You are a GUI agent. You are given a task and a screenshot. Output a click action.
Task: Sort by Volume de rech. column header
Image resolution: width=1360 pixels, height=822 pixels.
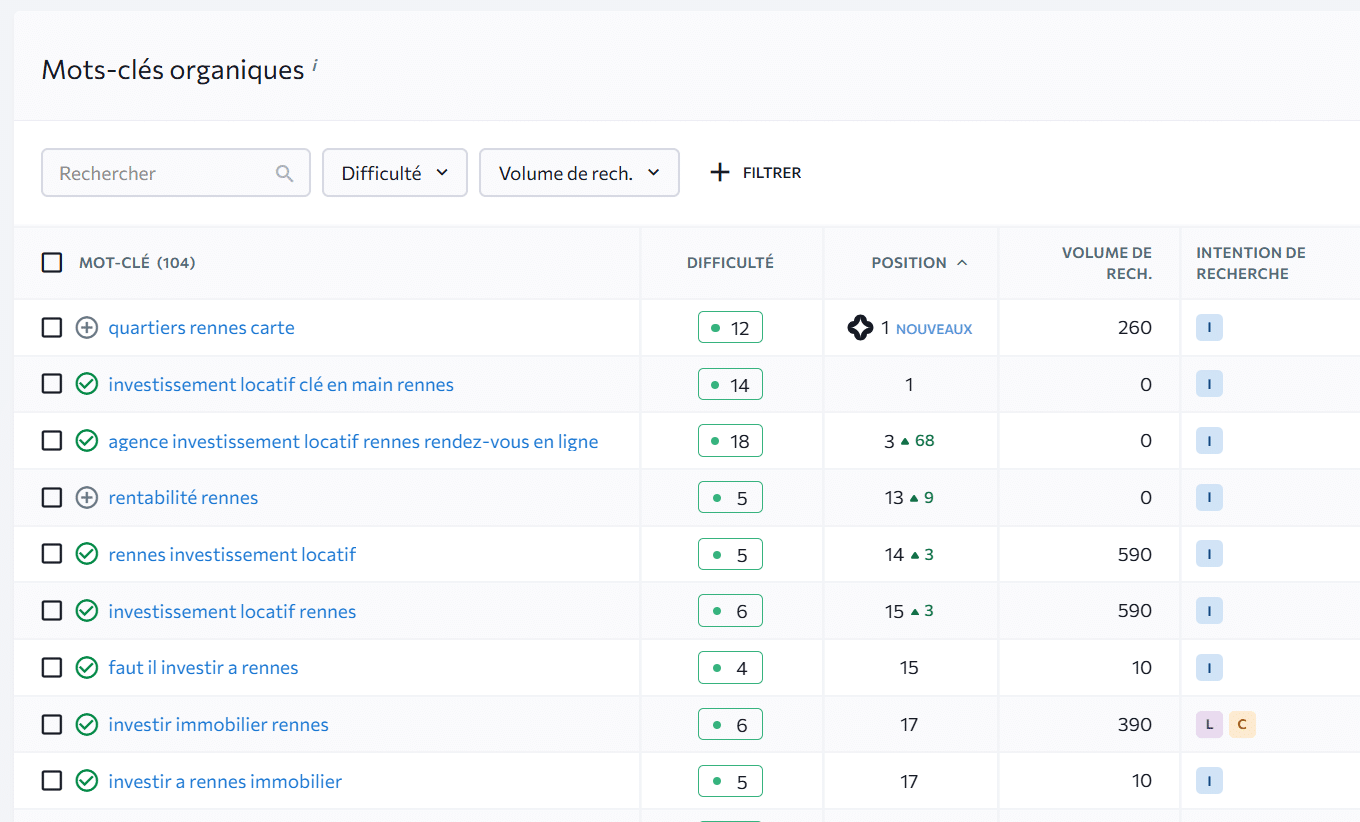pyautogui.click(x=1106, y=263)
